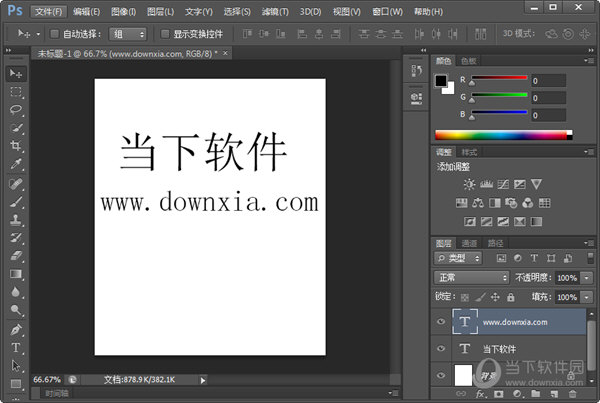Open the 不透明度 opacity arrow
Viewport: 600px width, 403px height.
587,278
